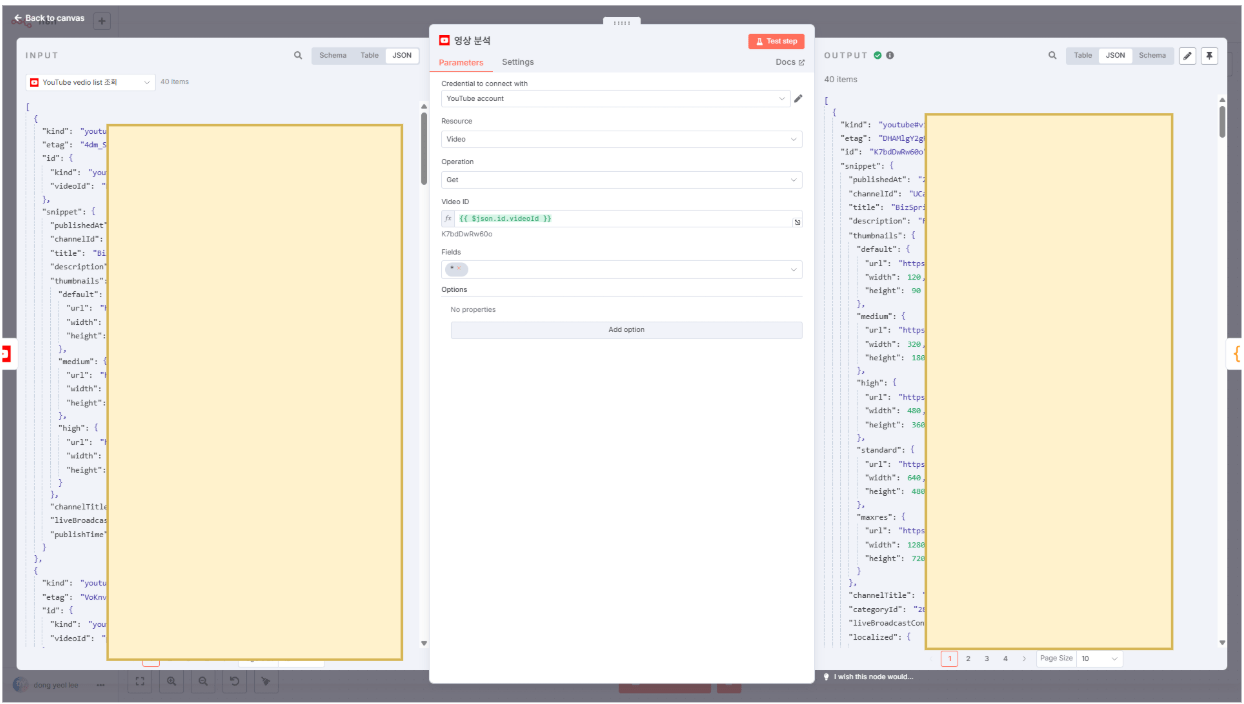Switch to the Settings tab

tap(517, 62)
